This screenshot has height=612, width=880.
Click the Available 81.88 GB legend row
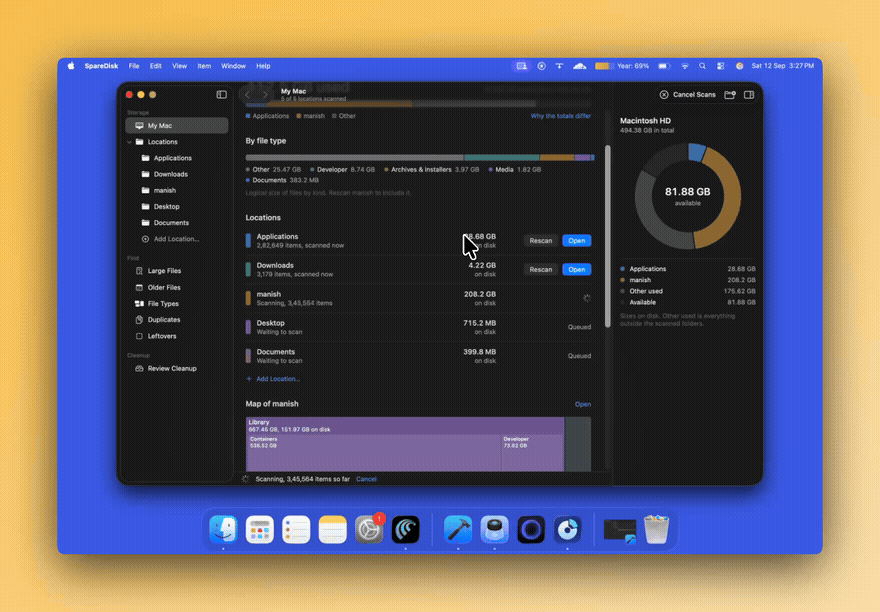coord(688,303)
